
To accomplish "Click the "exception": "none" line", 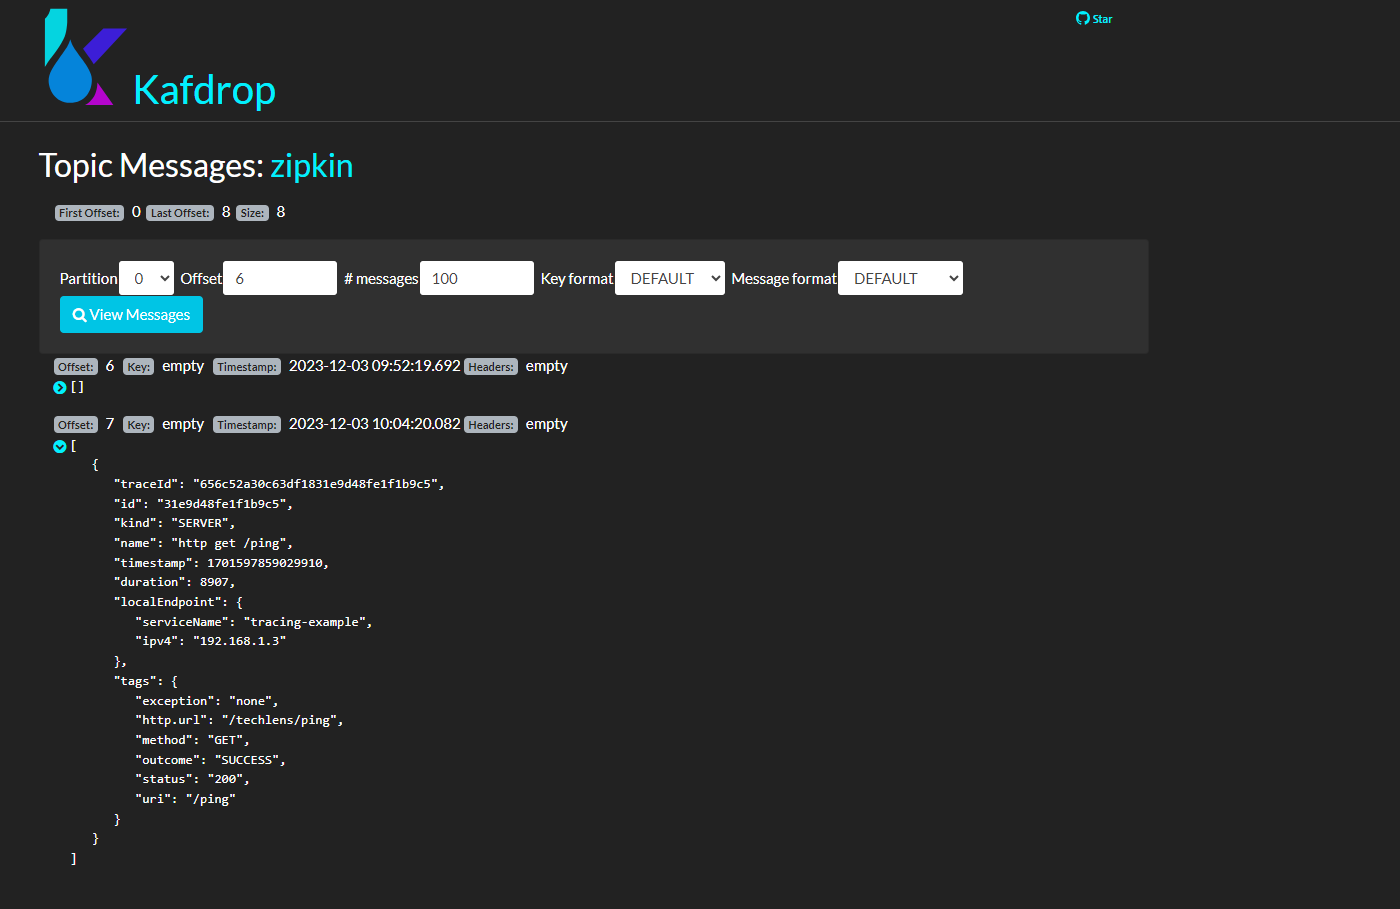I will tap(207, 701).
